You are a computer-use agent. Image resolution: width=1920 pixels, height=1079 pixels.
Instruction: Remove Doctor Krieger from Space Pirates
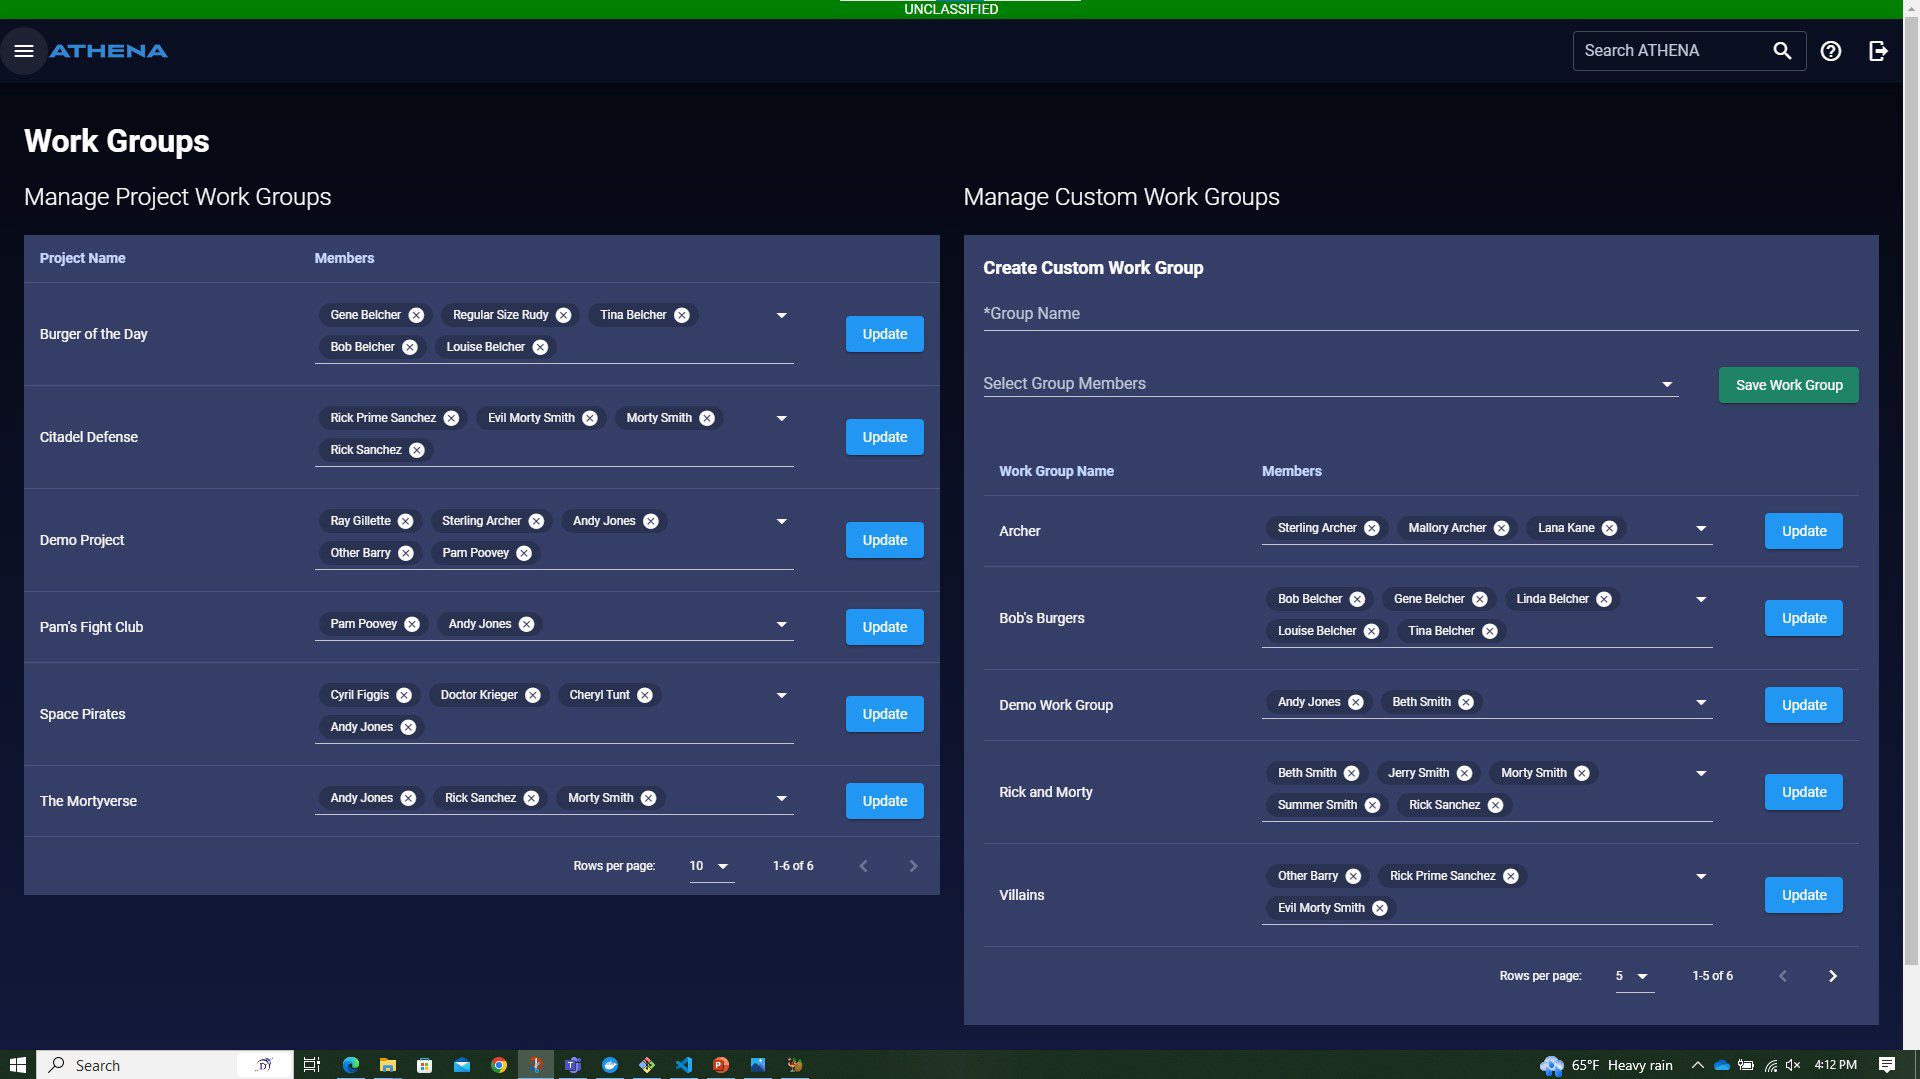[x=532, y=695]
